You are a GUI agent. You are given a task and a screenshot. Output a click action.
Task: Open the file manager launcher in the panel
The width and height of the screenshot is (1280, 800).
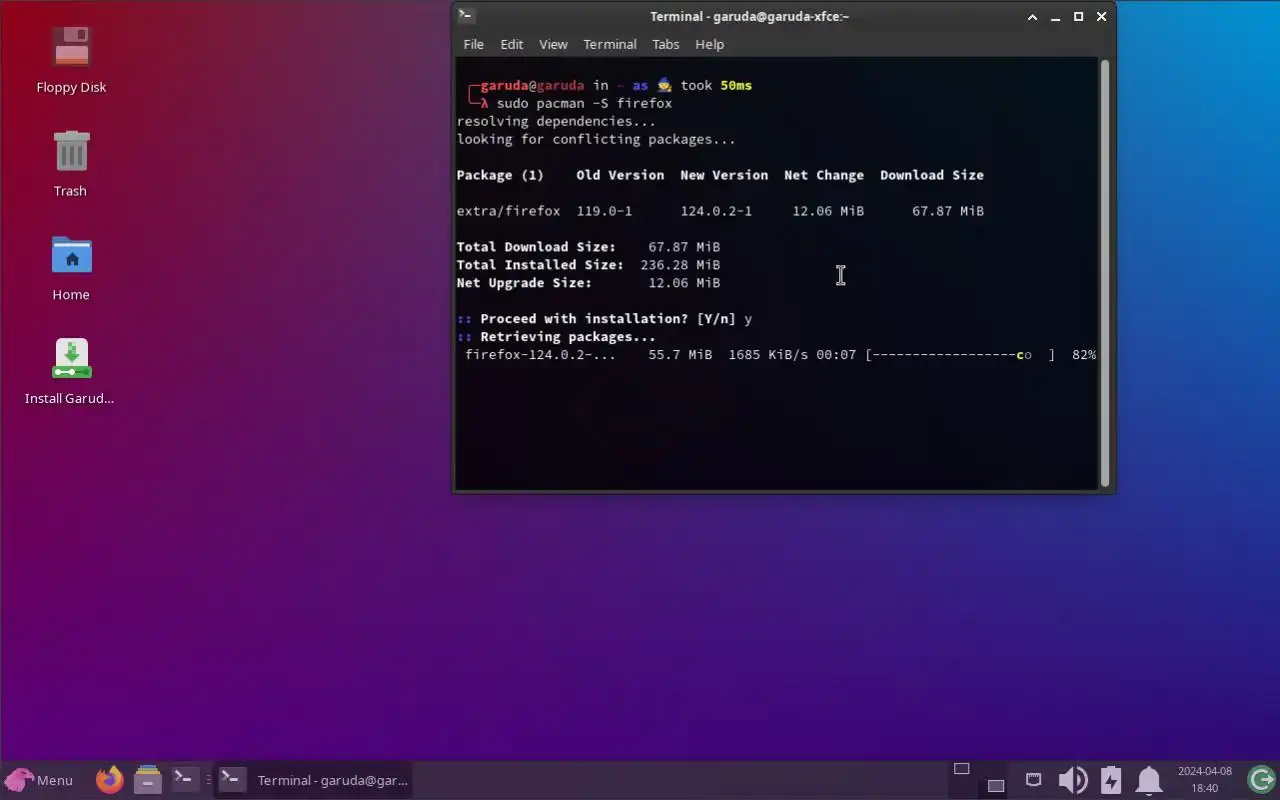pos(148,780)
